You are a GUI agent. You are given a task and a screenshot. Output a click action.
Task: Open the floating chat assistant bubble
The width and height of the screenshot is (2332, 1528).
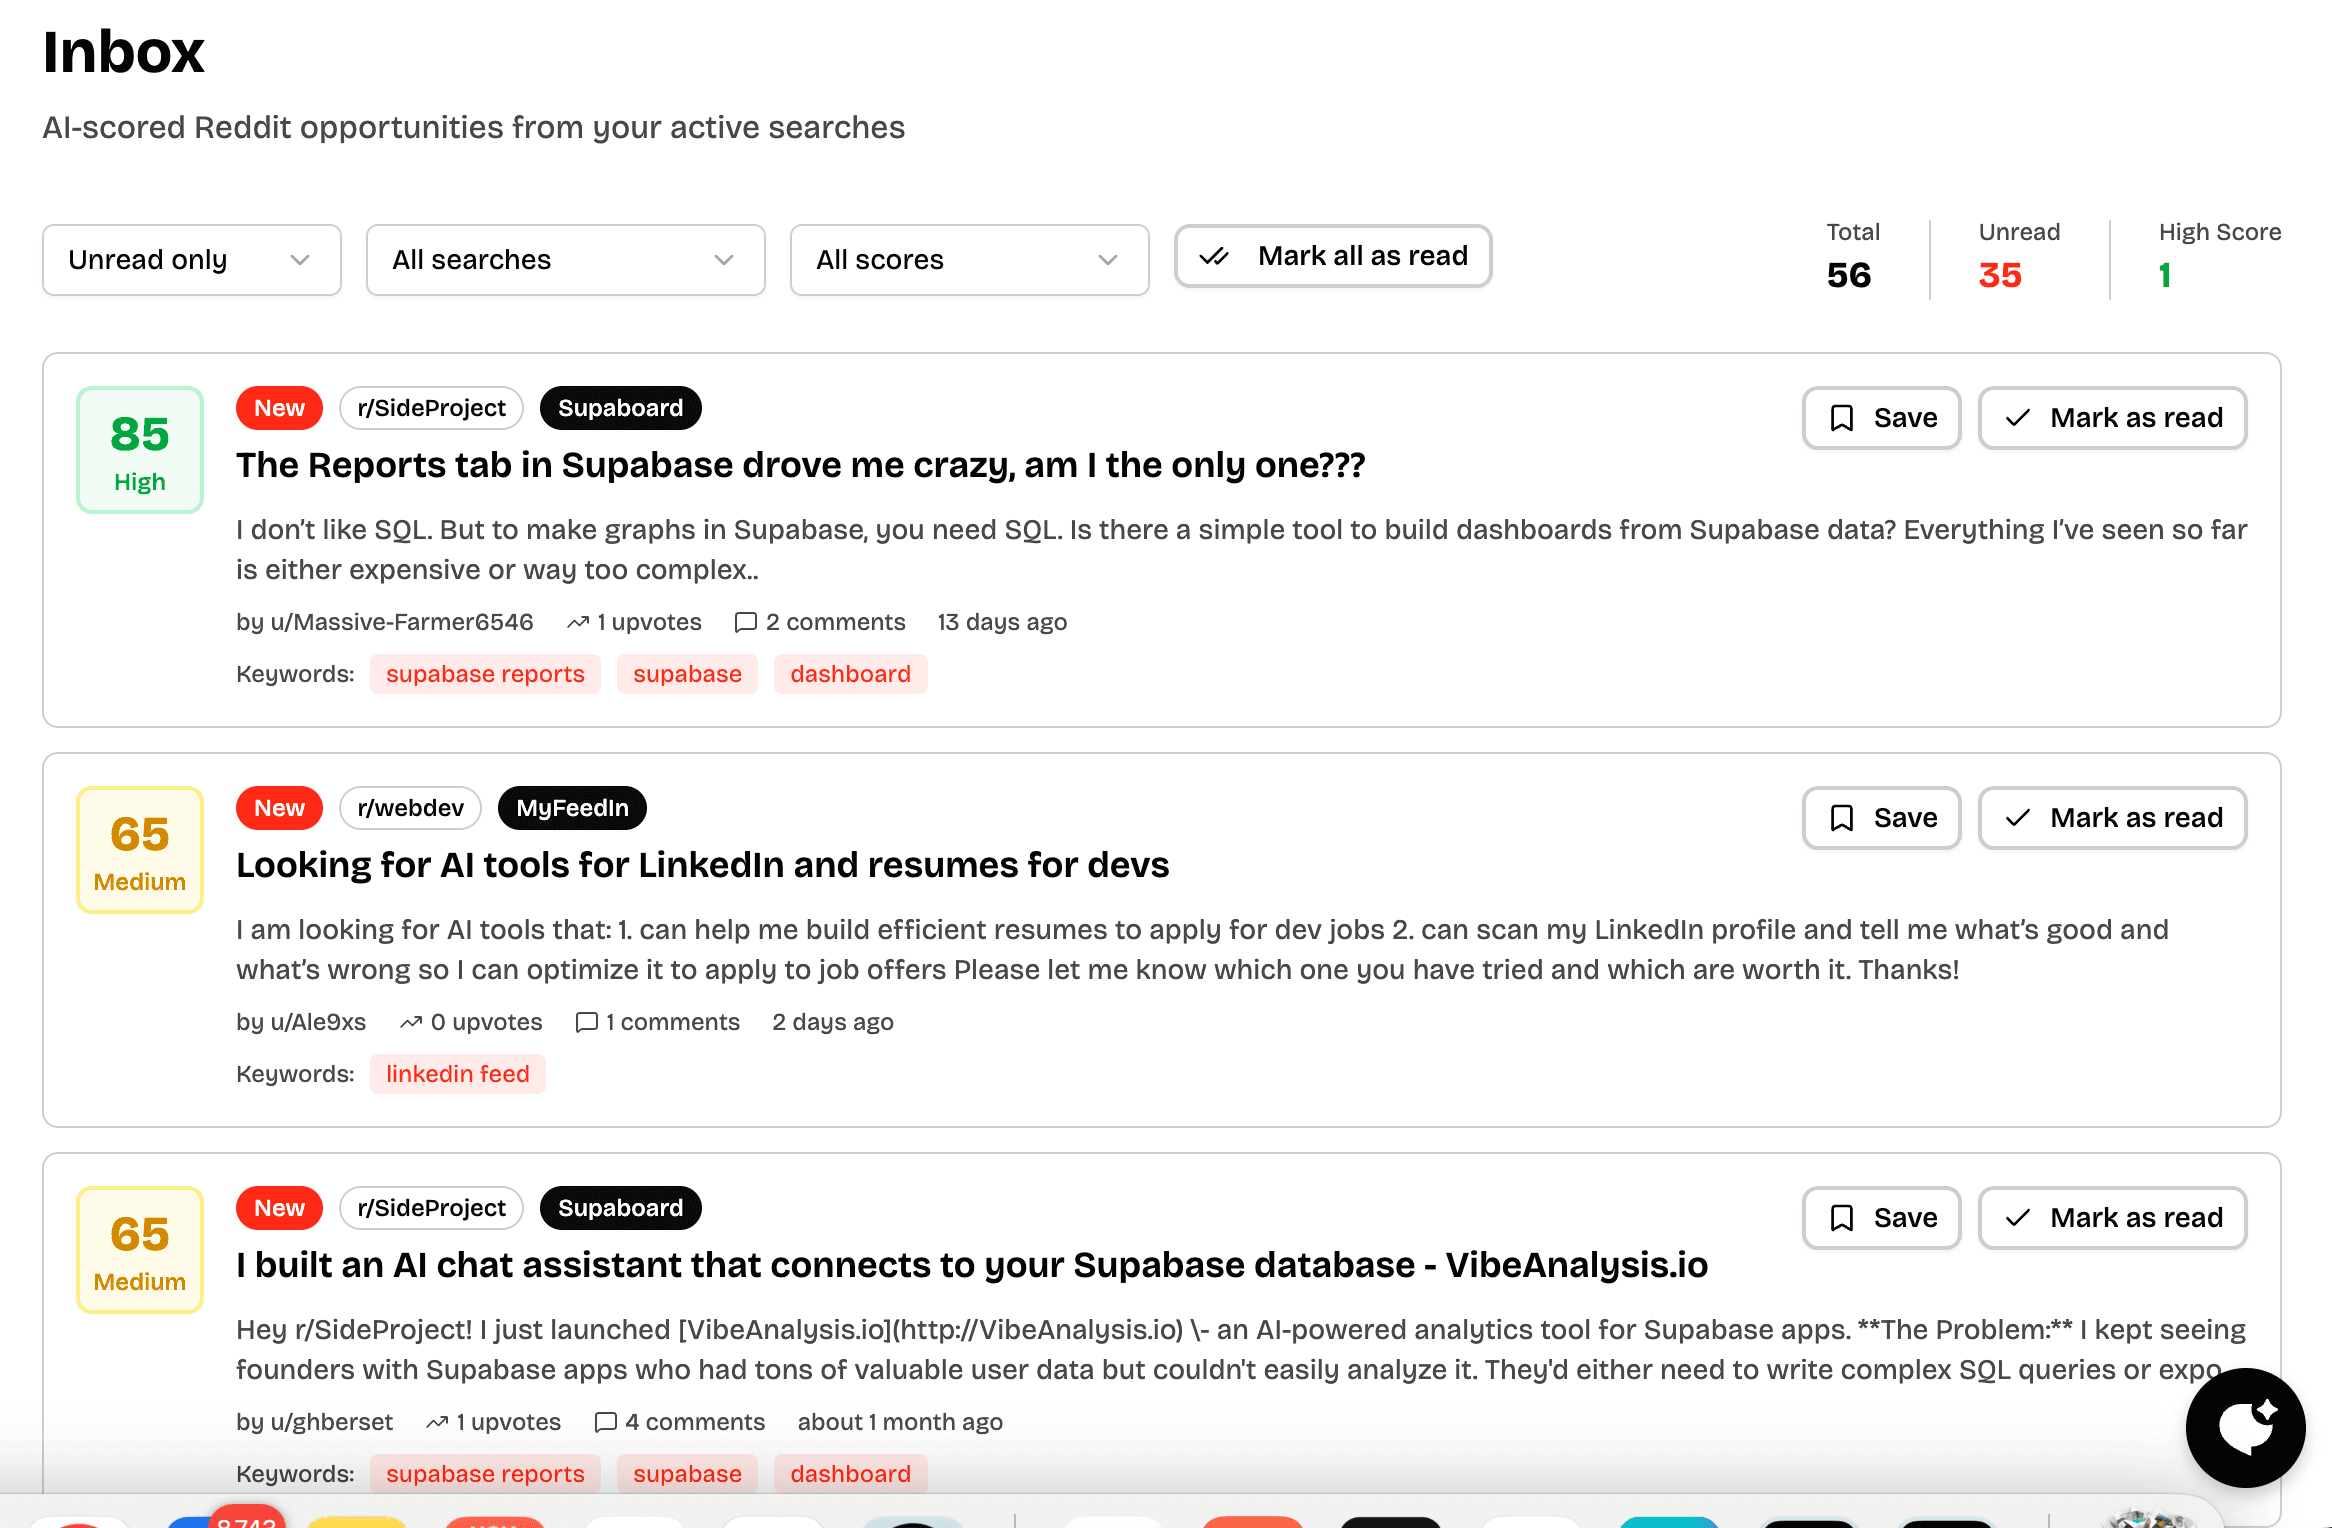tap(2245, 1427)
